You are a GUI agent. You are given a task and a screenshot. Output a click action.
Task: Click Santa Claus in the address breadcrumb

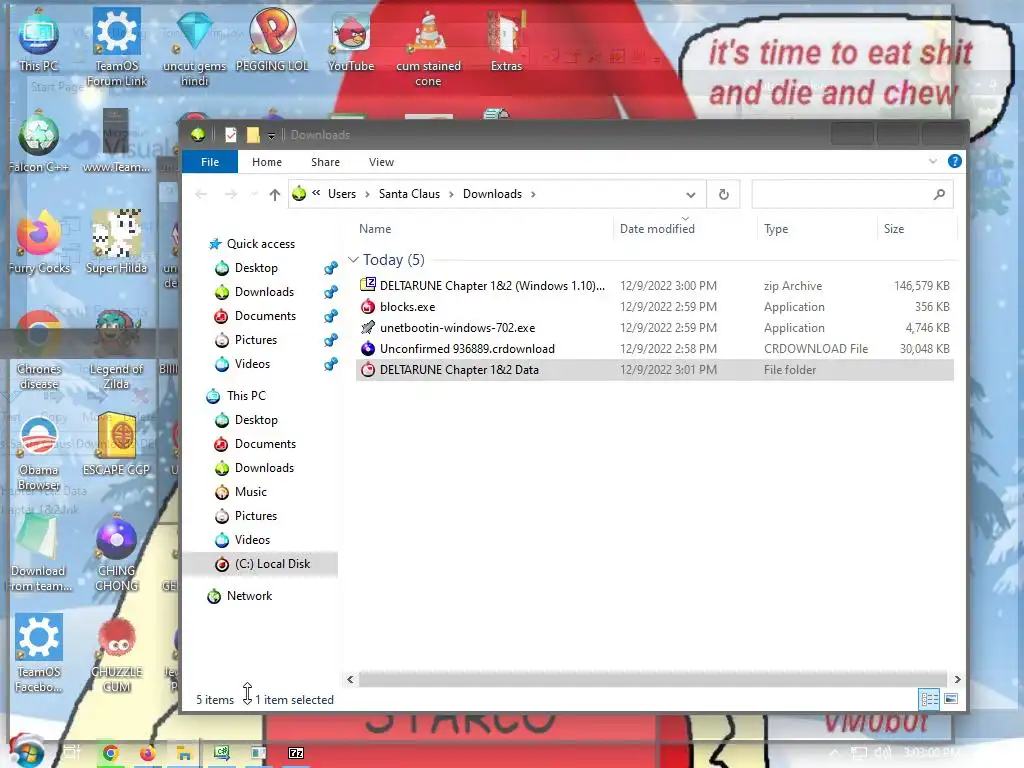(x=409, y=194)
